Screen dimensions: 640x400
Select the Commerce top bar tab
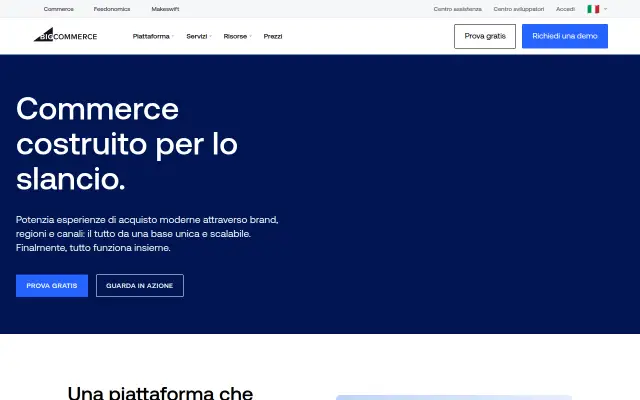[59, 9]
